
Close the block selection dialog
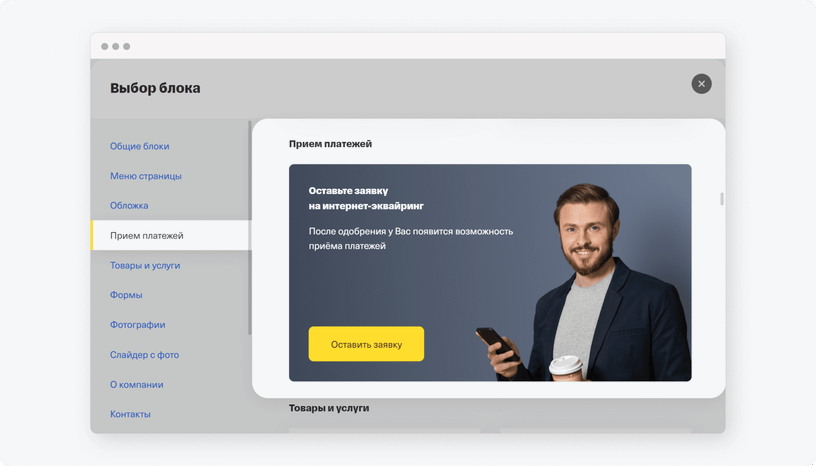tap(701, 84)
